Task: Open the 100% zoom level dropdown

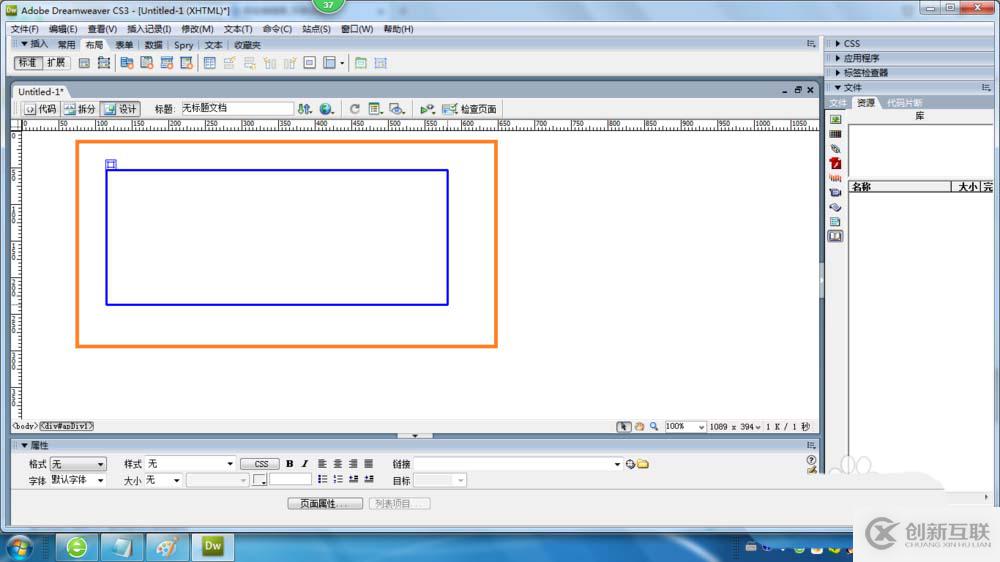Action: 685,427
